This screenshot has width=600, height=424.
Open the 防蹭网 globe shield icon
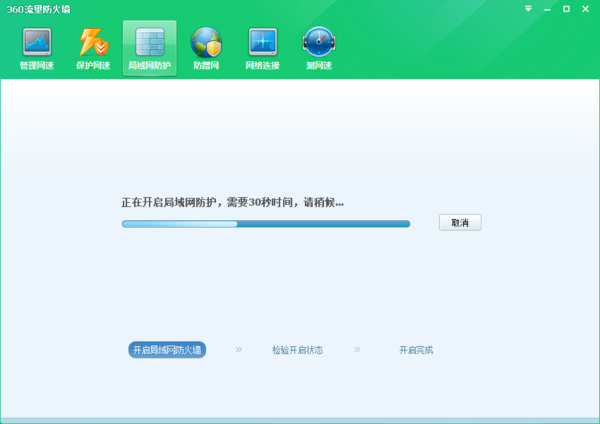point(205,42)
